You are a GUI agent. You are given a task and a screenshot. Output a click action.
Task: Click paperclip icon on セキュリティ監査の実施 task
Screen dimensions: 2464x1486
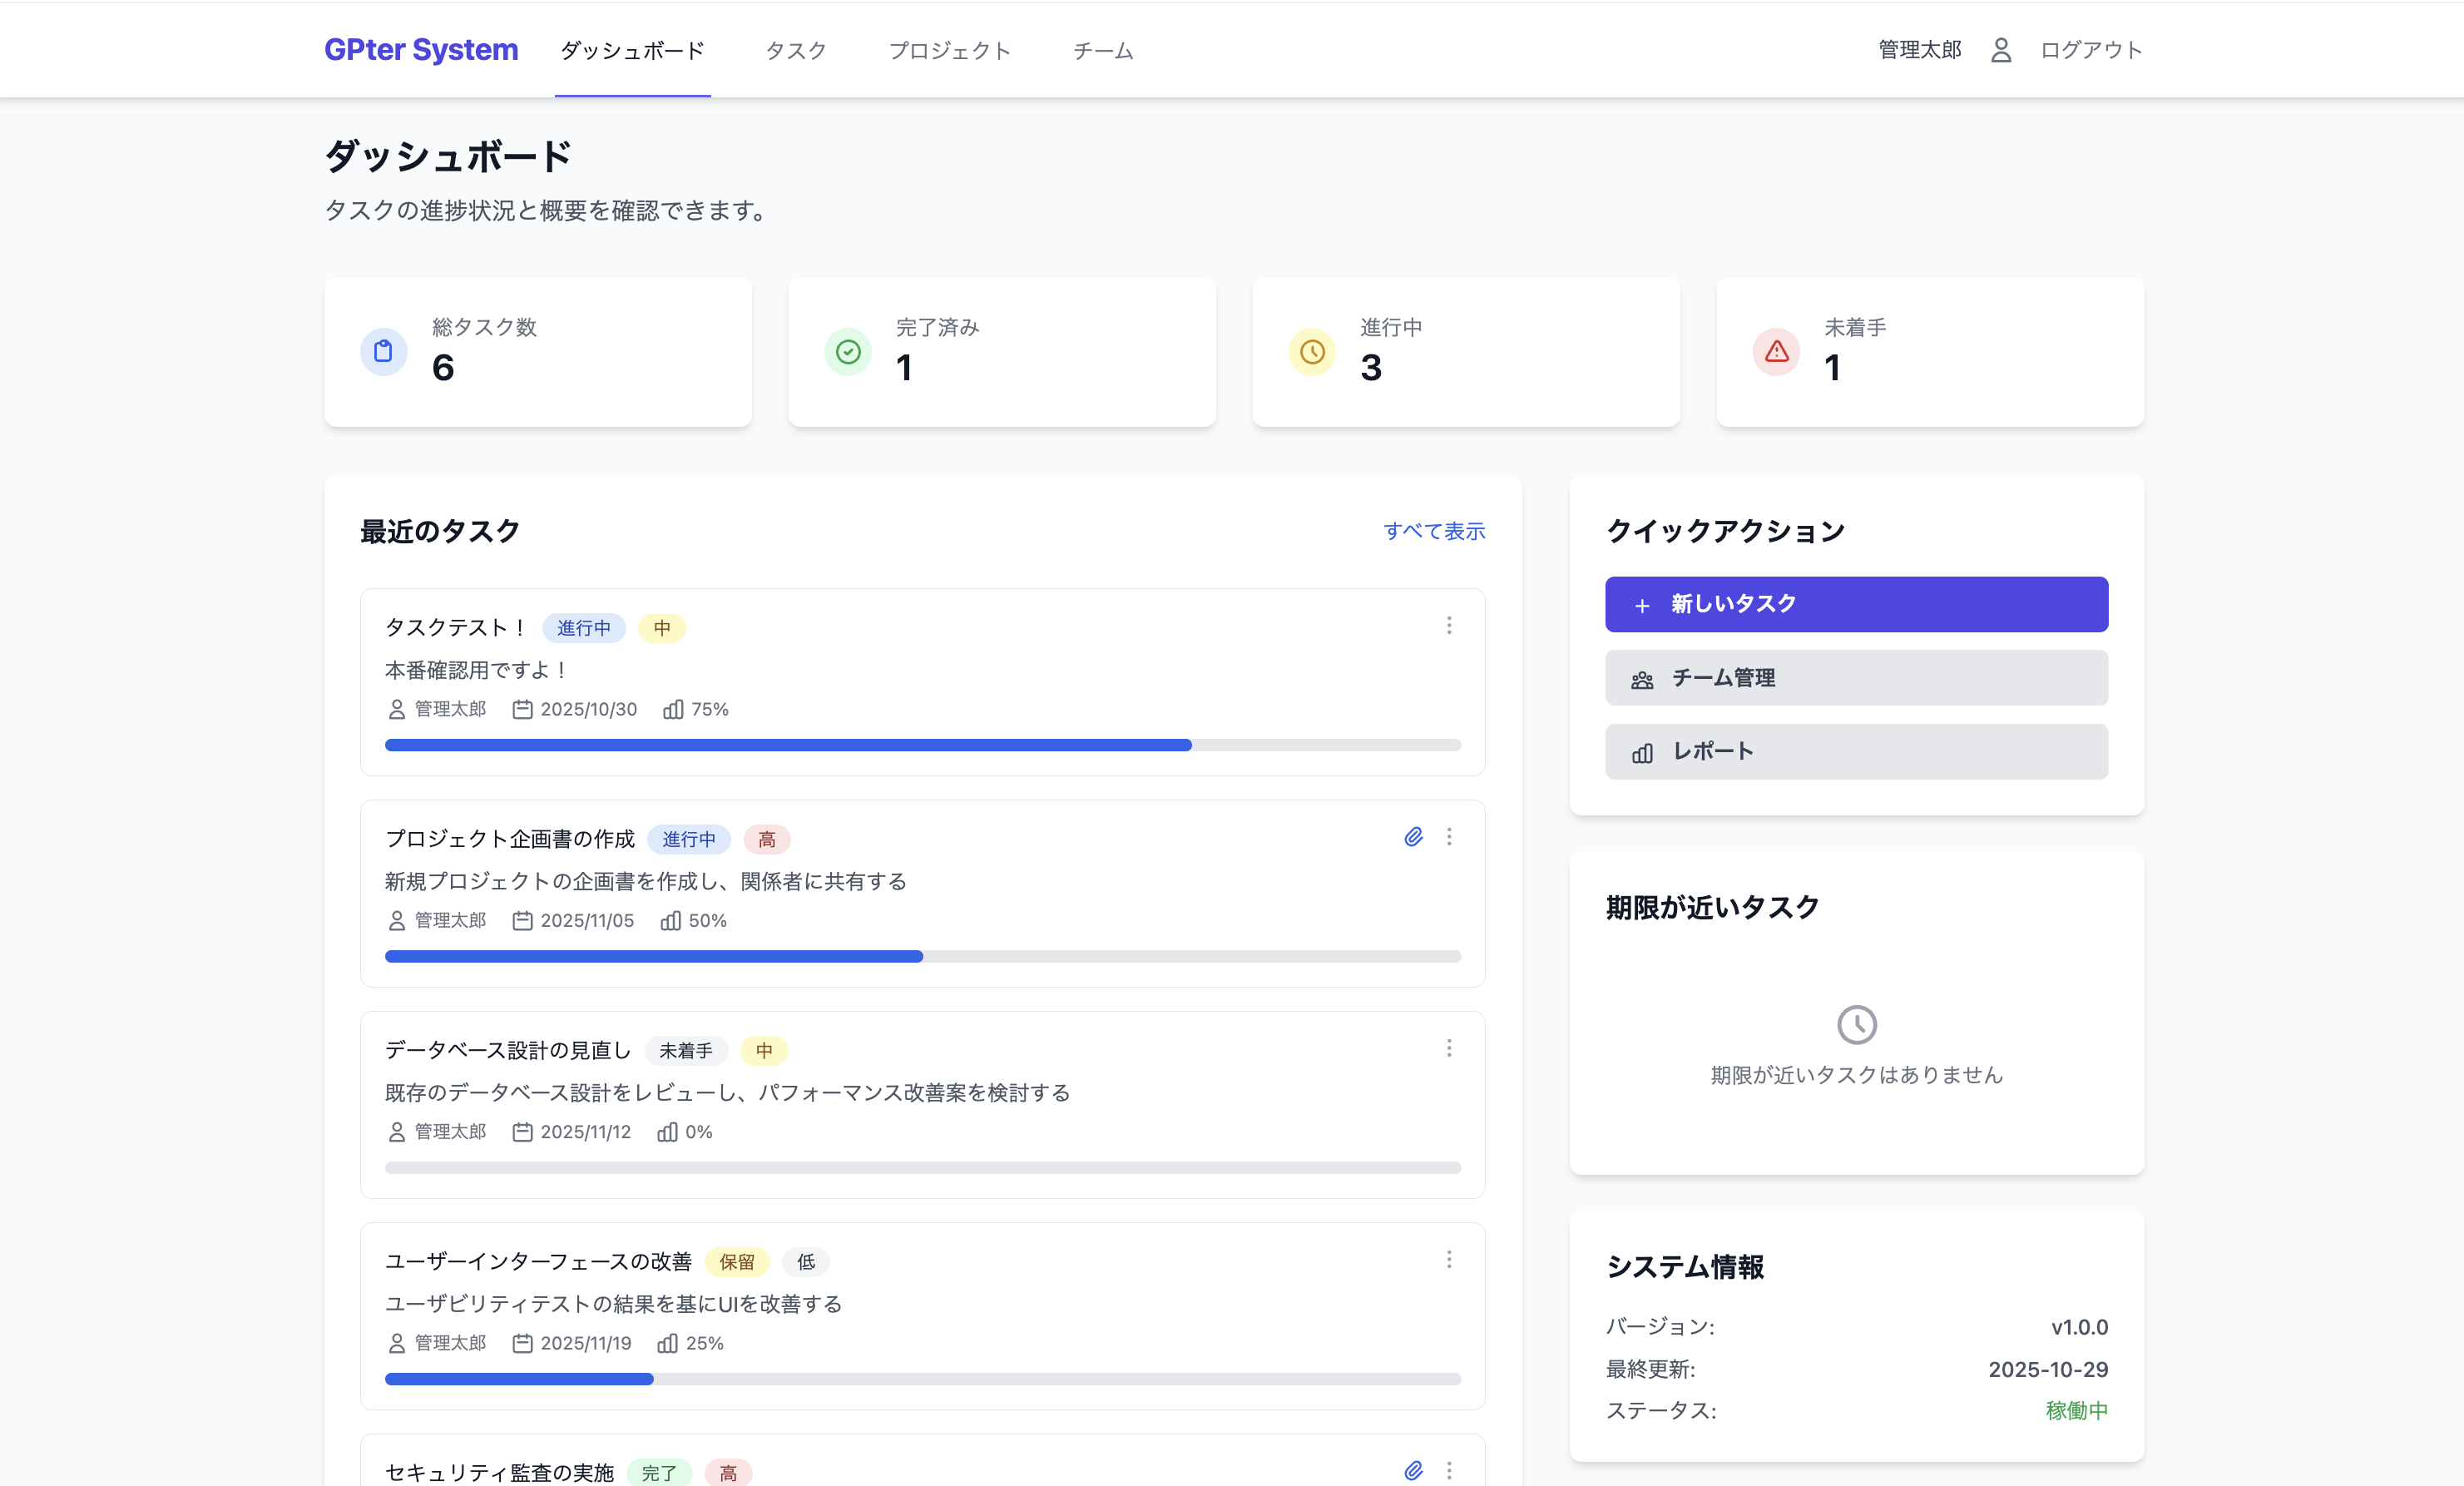coord(1413,1470)
